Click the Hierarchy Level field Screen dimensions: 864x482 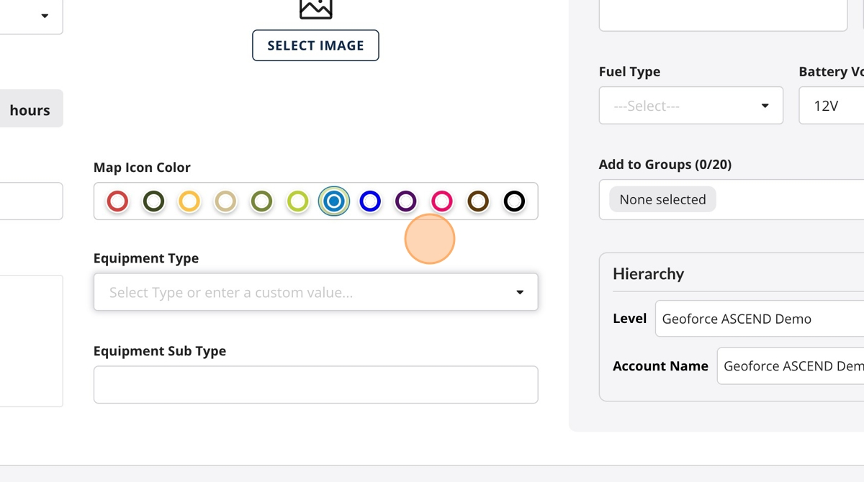(x=759, y=318)
